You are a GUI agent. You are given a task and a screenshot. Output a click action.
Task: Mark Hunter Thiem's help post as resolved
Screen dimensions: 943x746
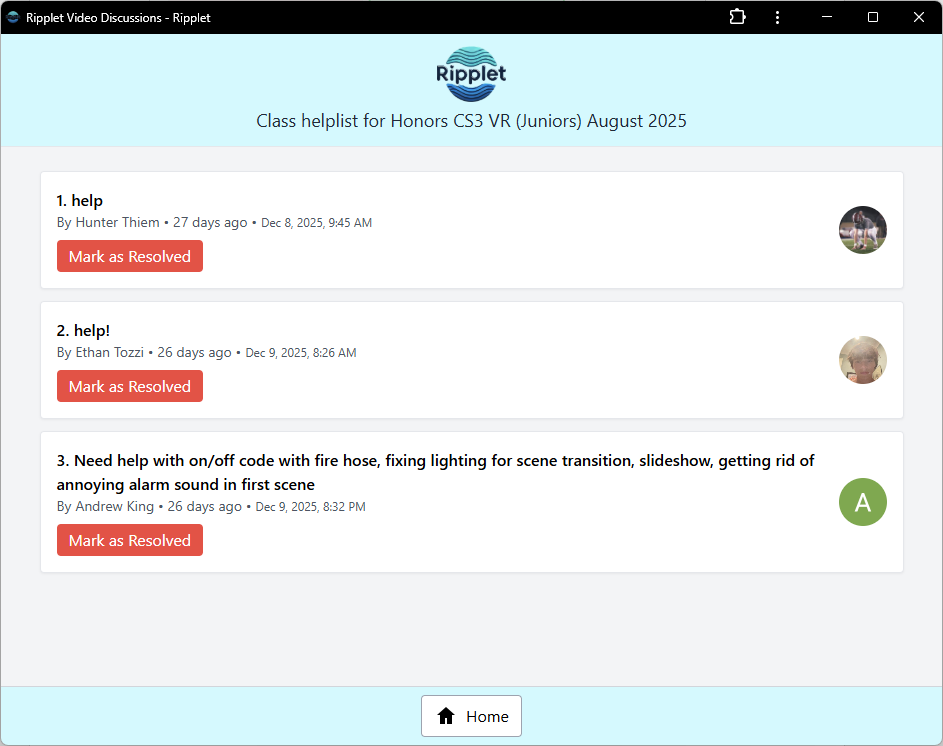129,256
